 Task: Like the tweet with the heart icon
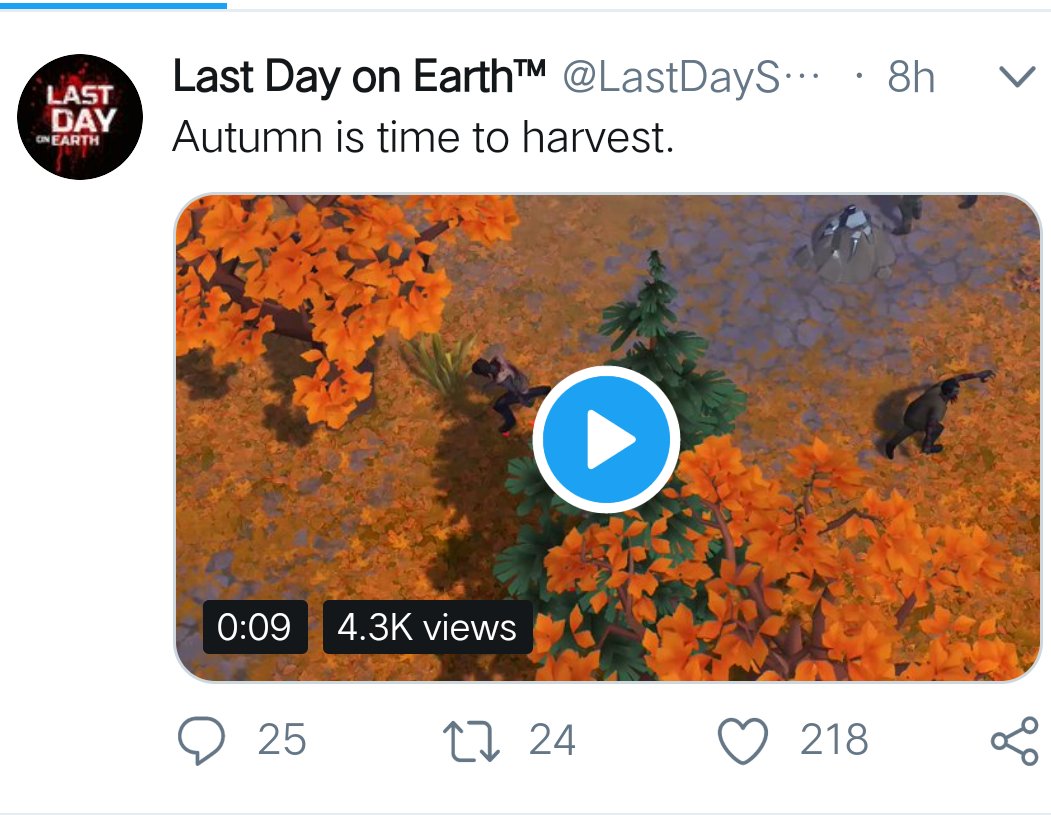click(744, 741)
